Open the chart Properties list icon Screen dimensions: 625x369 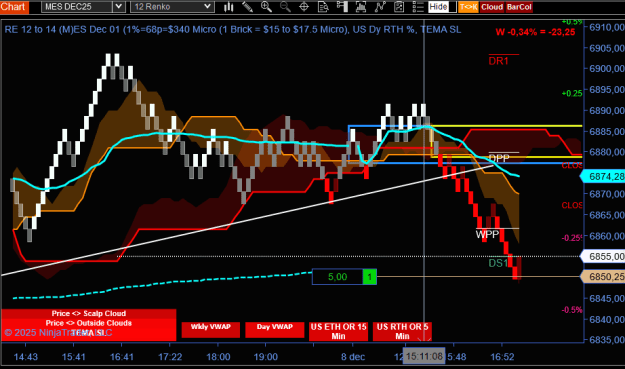(x=418, y=7)
